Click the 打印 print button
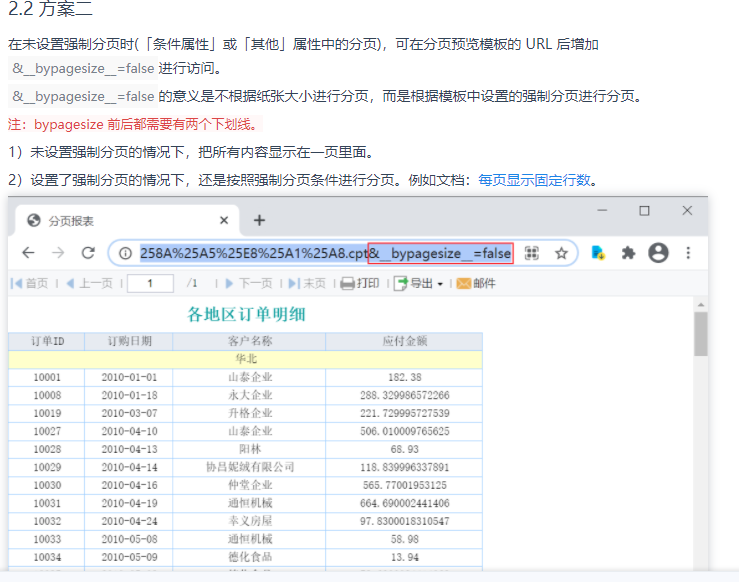Image resolution: width=739 pixels, height=582 pixels. point(360,283)
